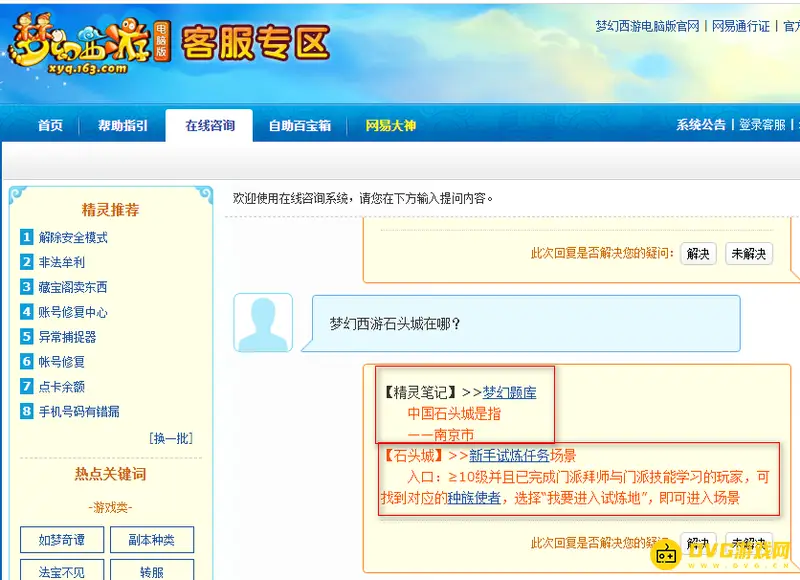This screenshot has height=580, width=800.
Task: Open the 新手试炼任务 link
Action: coord(509,455)
